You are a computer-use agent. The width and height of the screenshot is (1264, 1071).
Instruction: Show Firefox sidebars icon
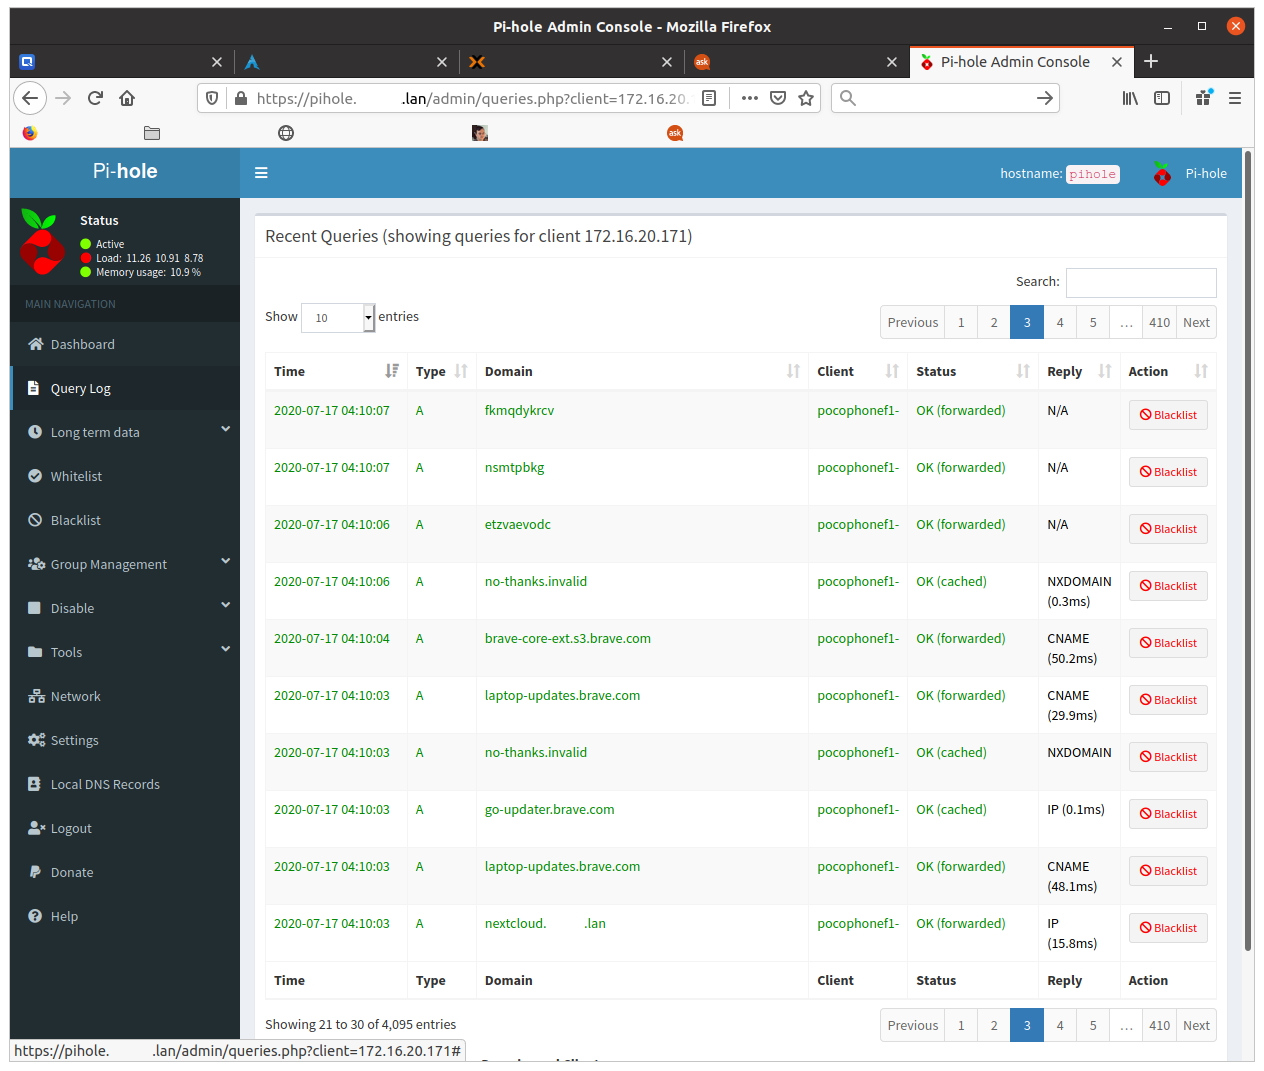[1162, 98]
